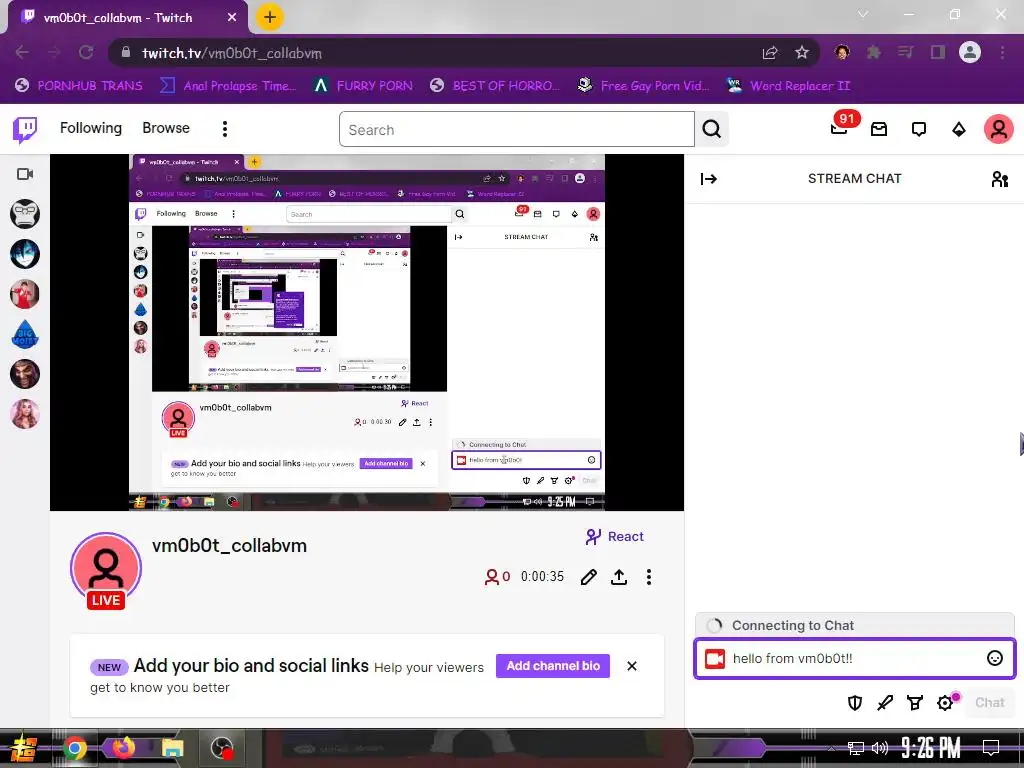Open the gorilla avatar channel in sidebar
This screenshot has width=1024, height=768.
point(25,214)
